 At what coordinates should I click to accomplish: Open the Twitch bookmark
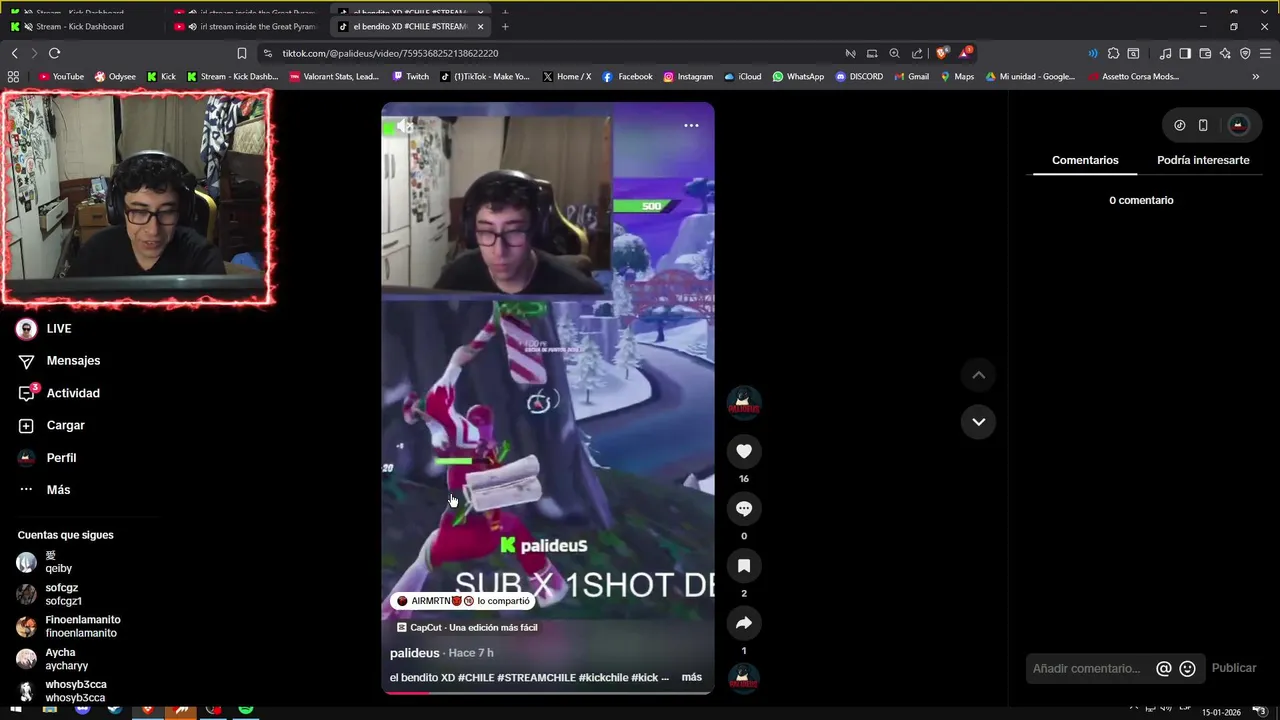click(411, 76)
